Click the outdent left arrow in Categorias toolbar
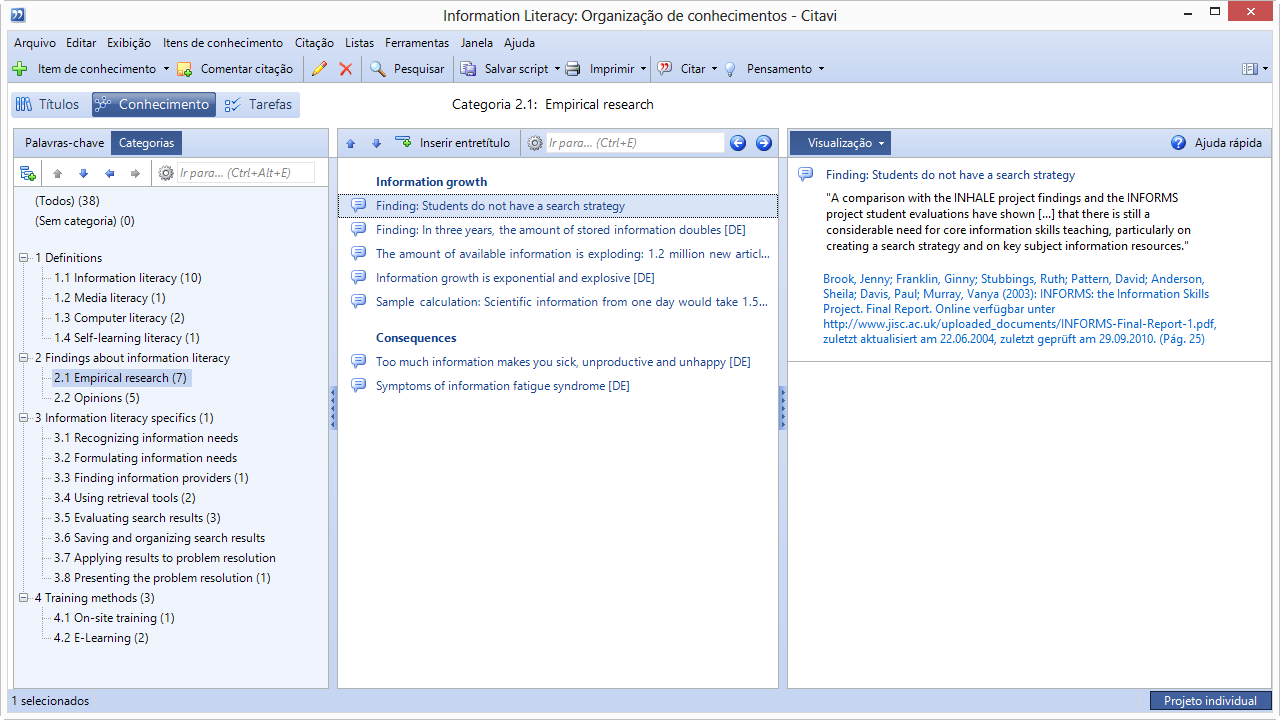The image size is (1280, 720). [x=109, y=173]
